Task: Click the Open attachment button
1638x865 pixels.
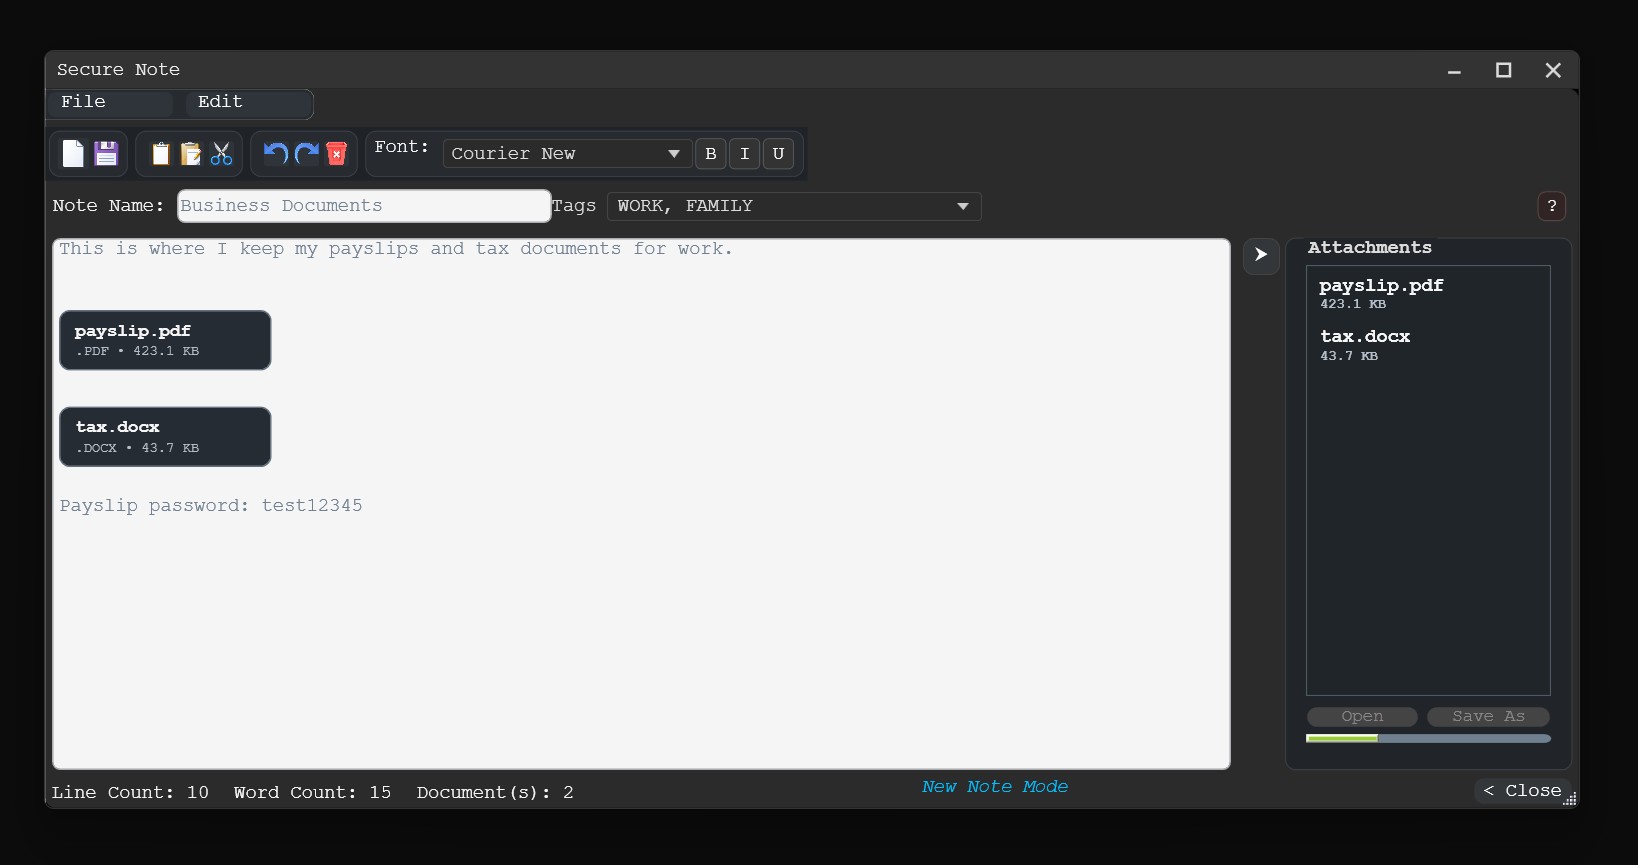Action: coord(1362,717)
